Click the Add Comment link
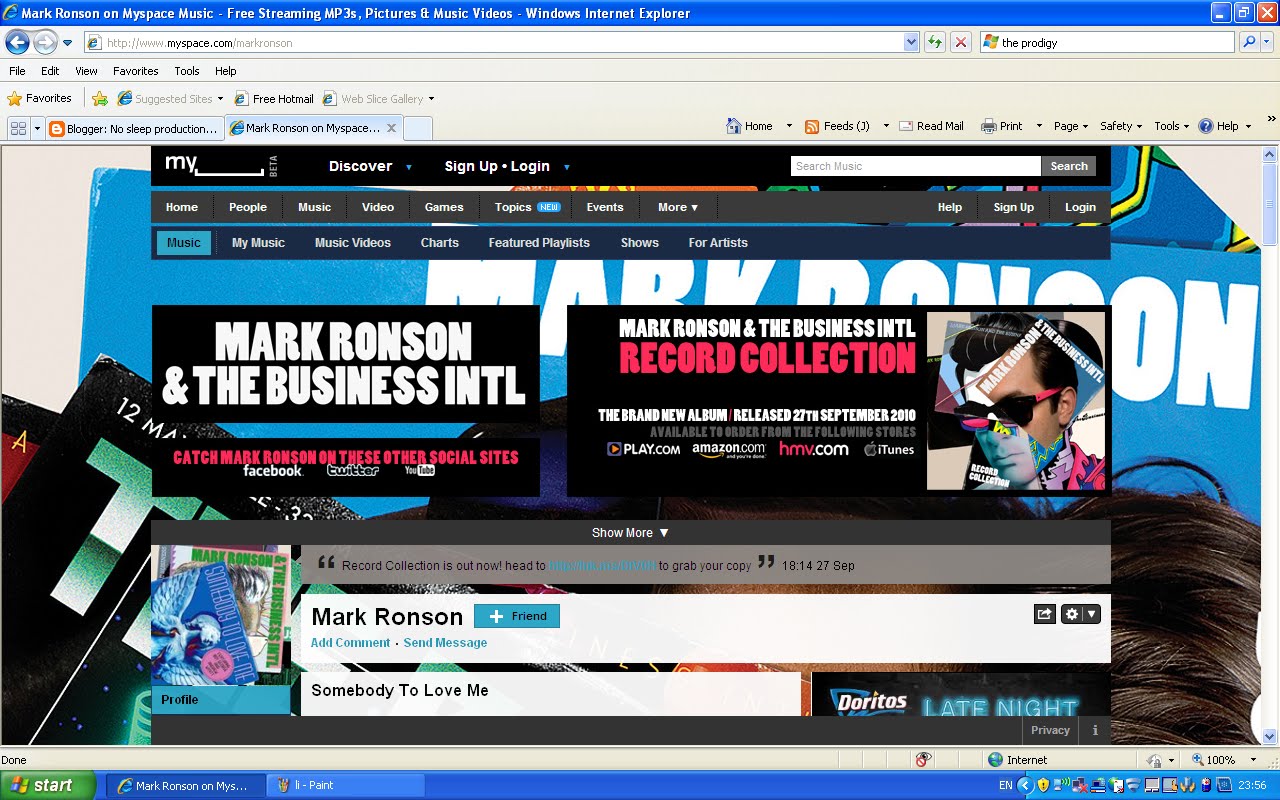 click(x=350, y=643)
